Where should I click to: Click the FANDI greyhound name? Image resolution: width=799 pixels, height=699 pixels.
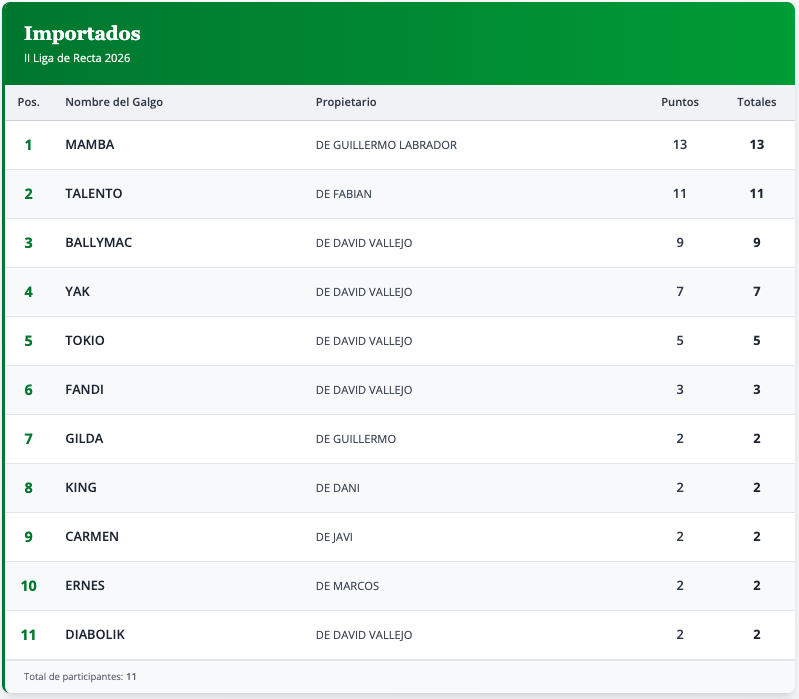84,390
